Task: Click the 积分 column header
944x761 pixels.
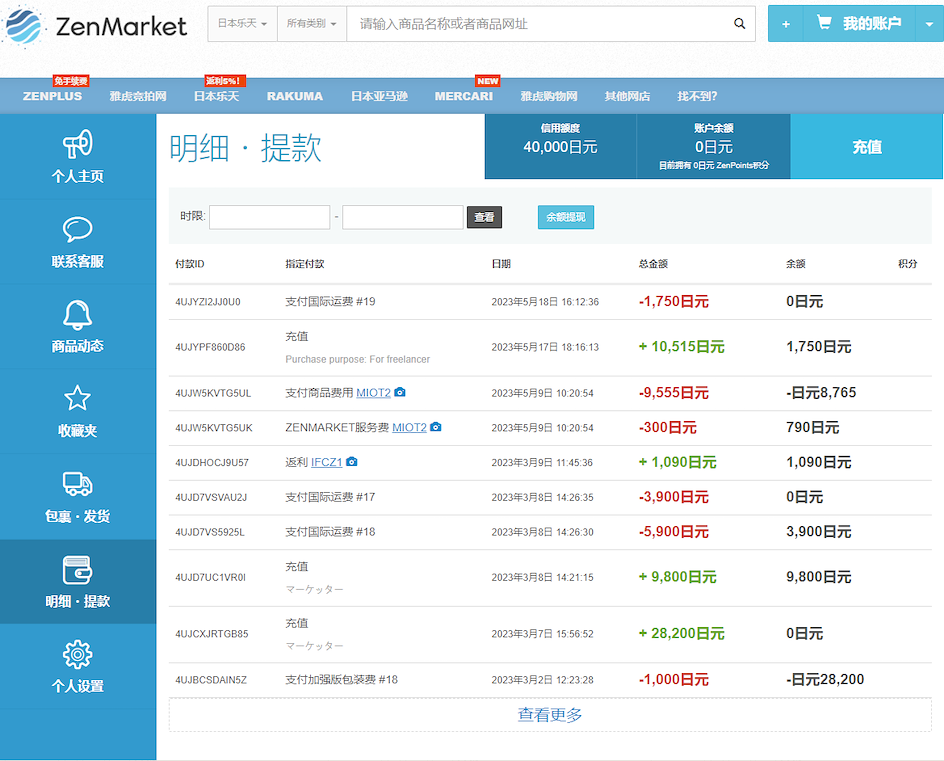Action: (907, 264)
